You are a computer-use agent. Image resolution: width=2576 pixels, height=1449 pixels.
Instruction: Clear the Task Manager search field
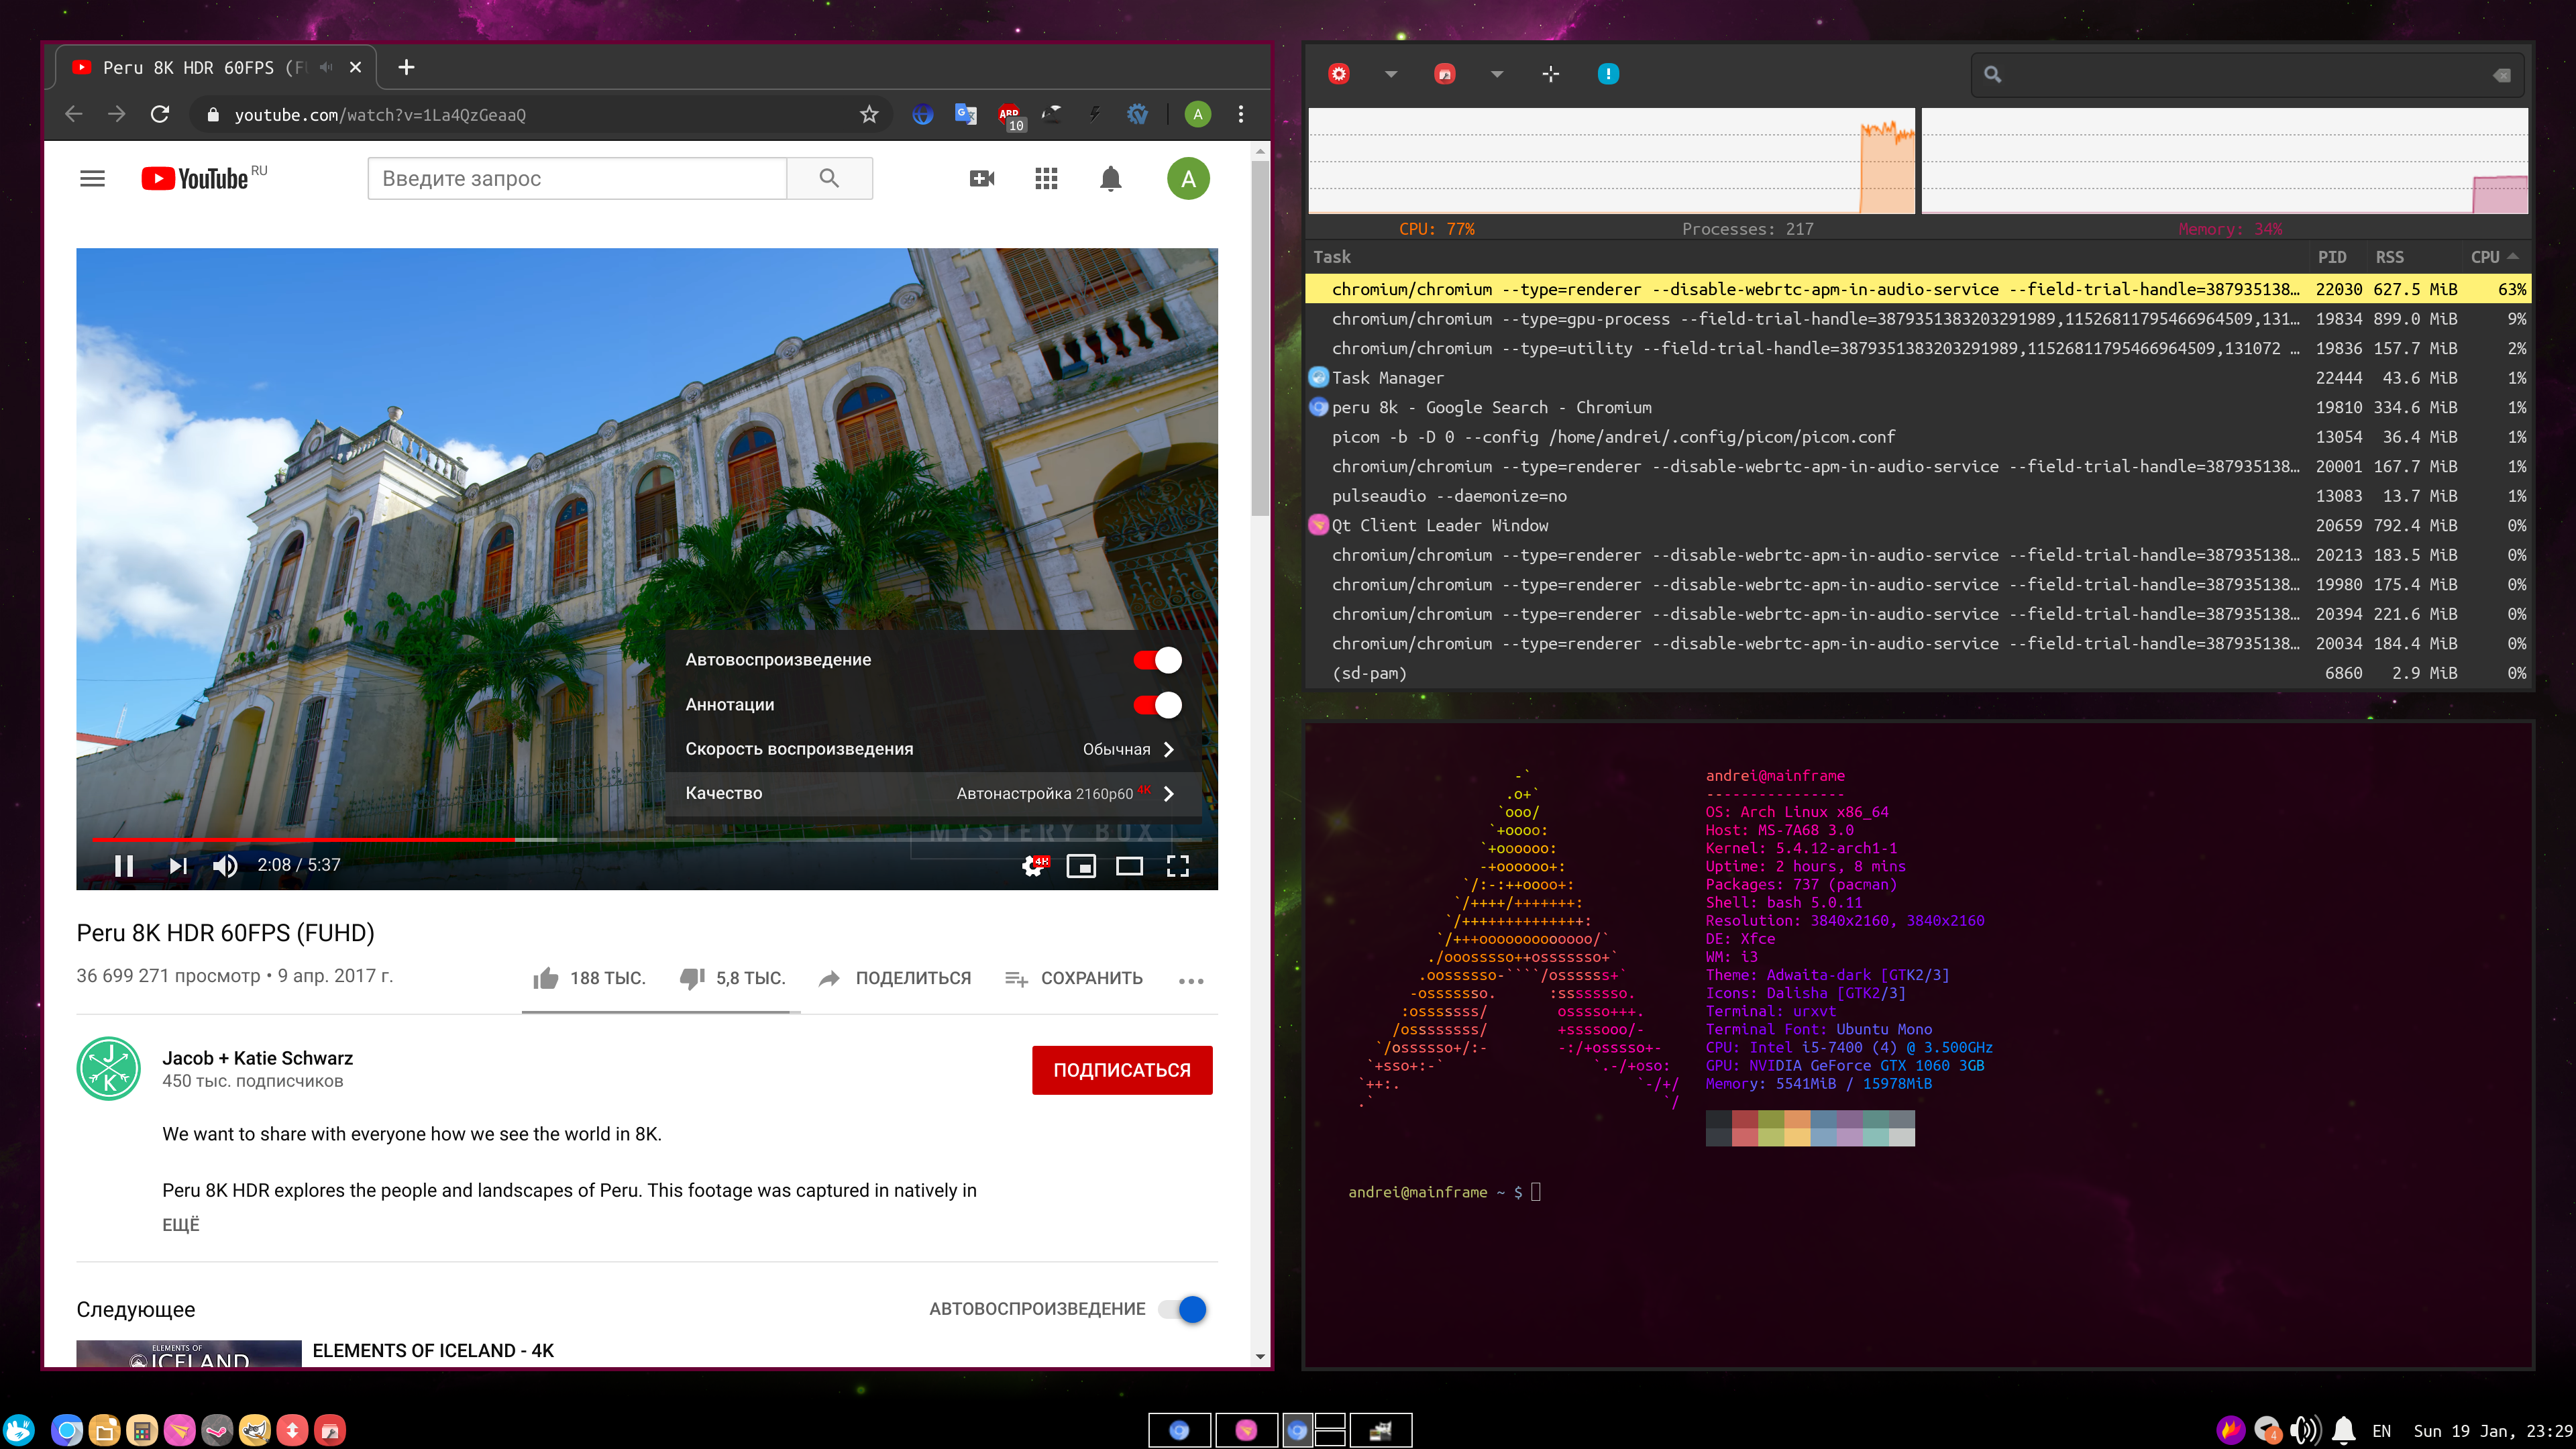pos(2501,75)
